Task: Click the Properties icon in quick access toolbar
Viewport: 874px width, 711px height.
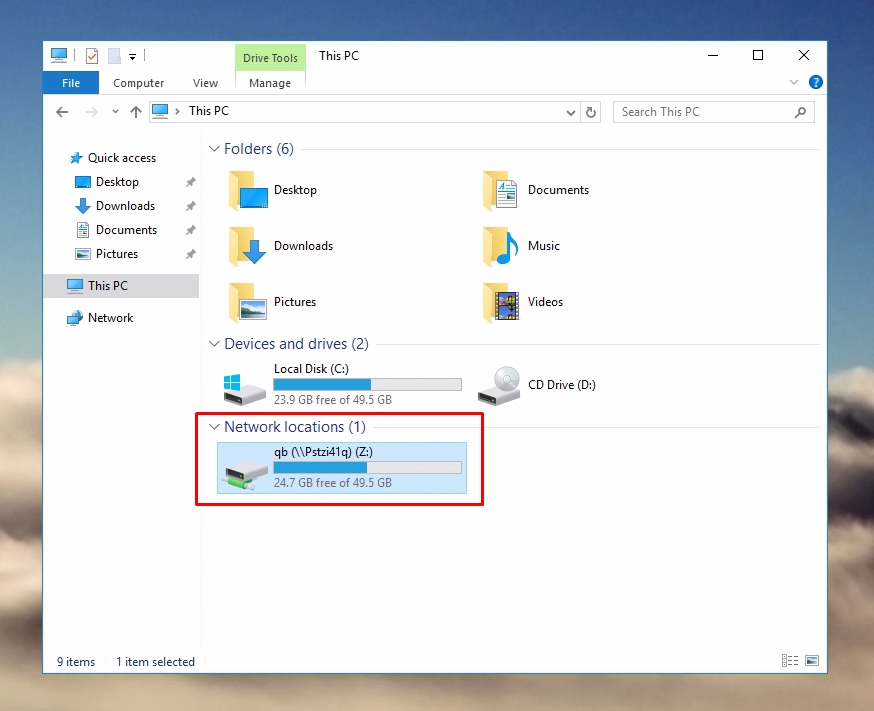Action: point(92,56)
